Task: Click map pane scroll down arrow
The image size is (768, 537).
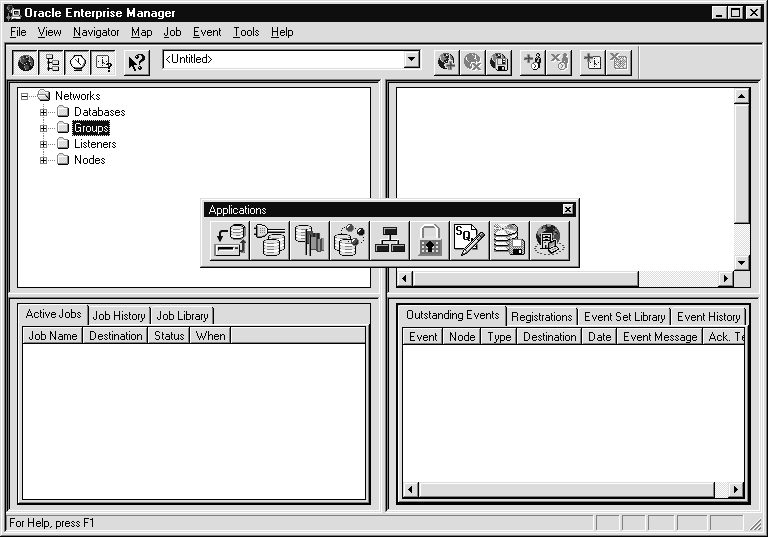Action: pyautogui.click(x=742, y=263)
